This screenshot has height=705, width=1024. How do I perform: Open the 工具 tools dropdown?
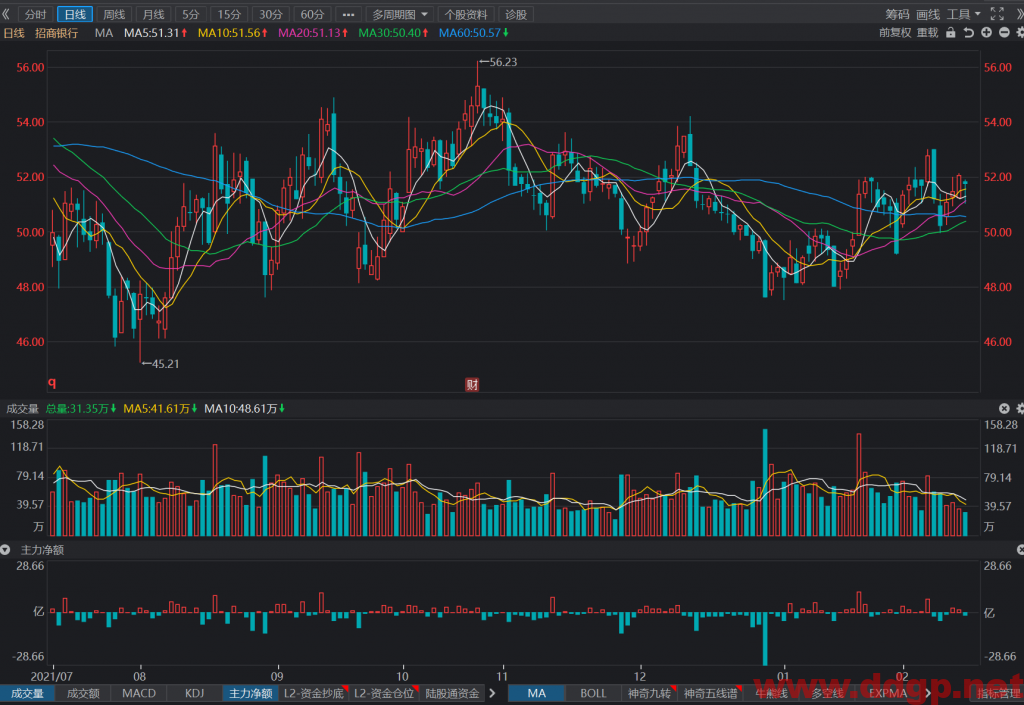coord(964,14)
